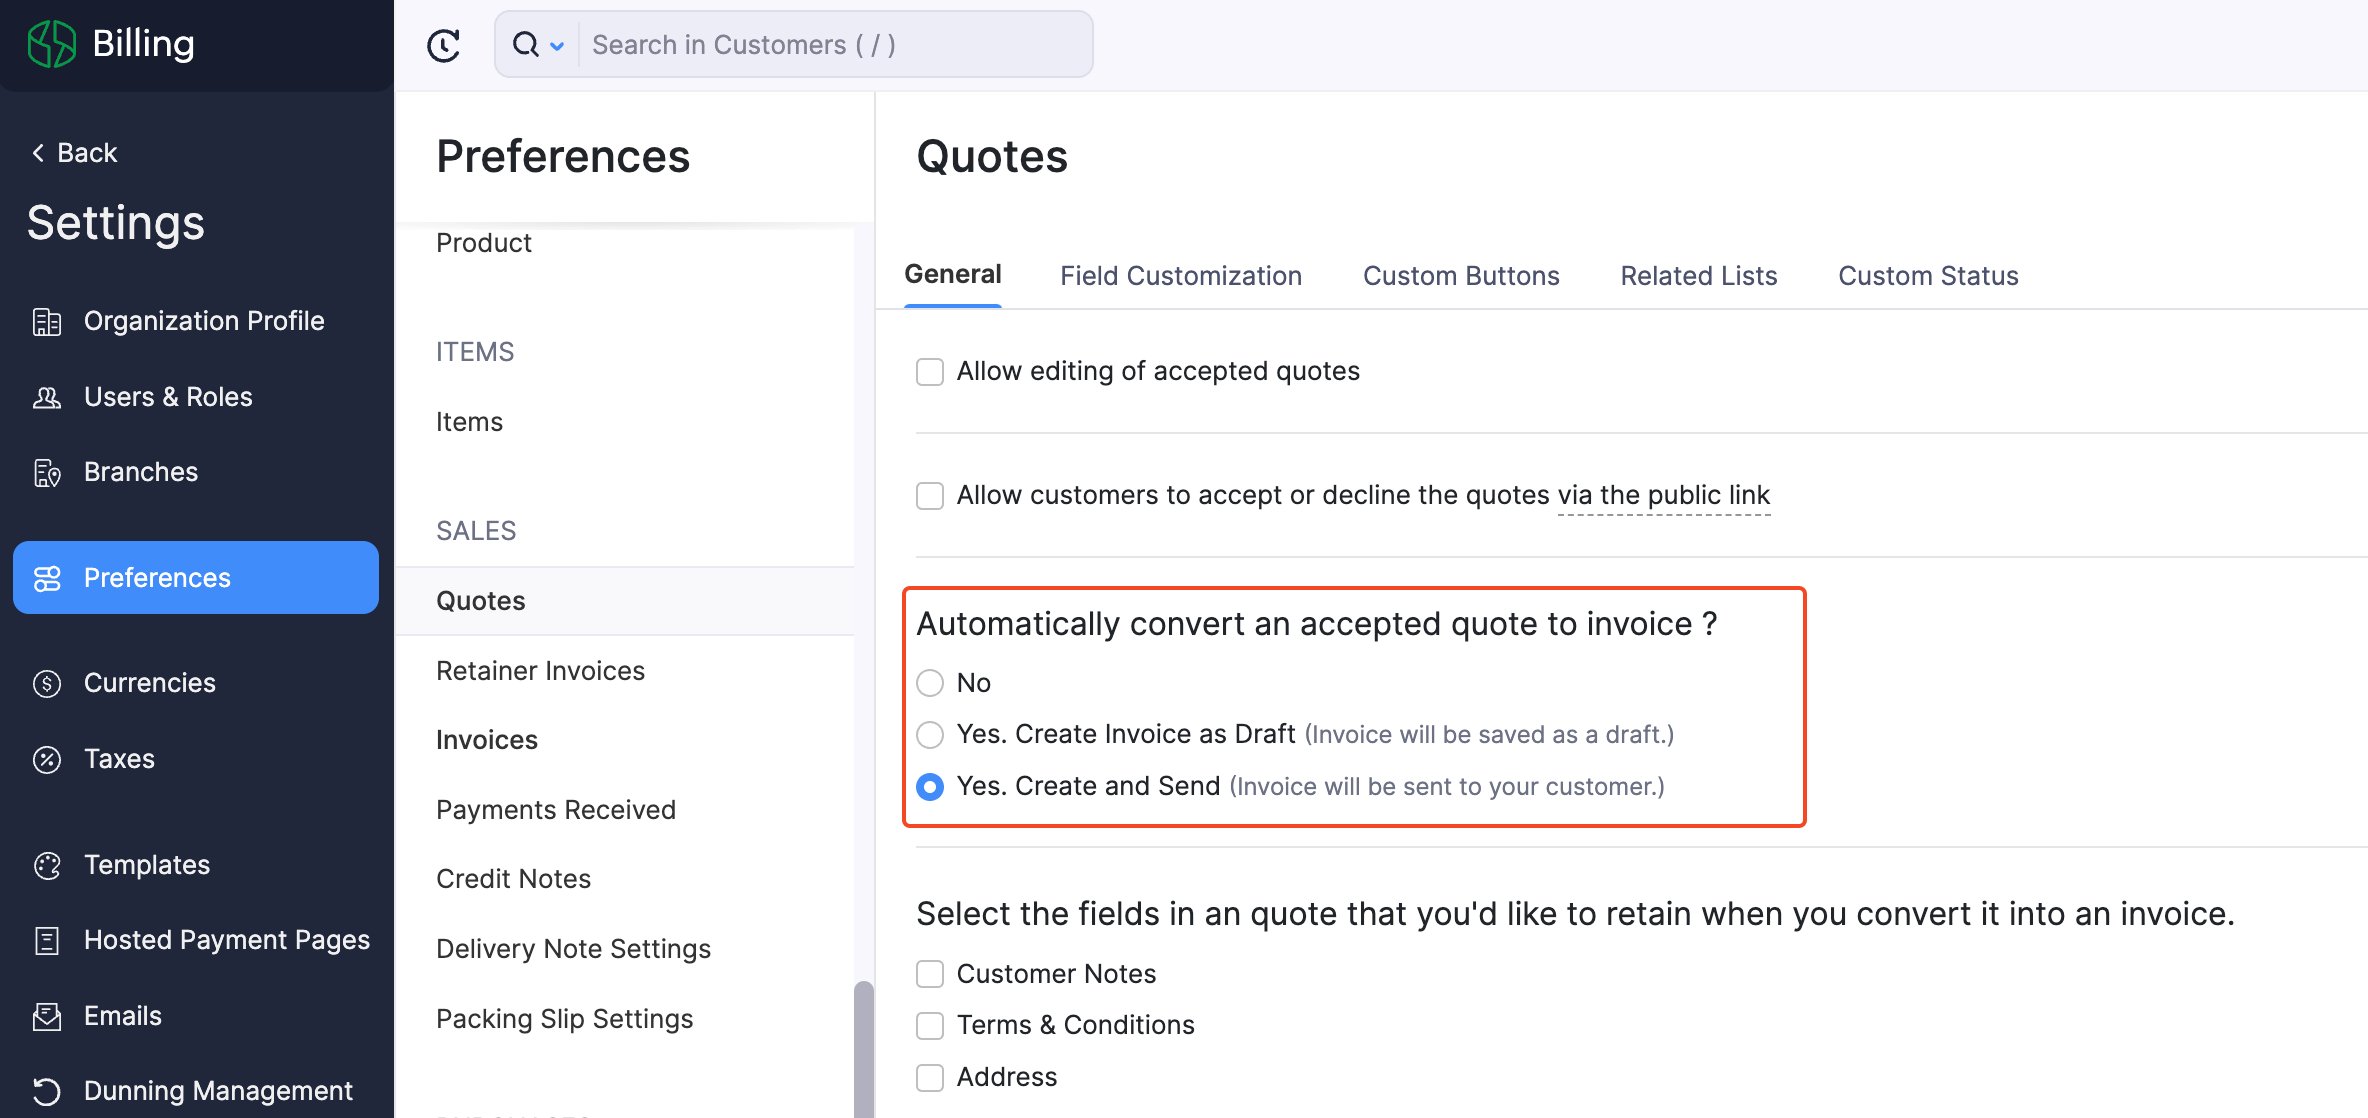2368x1118 pixels.
Task: Click the Dunning Management icon
Action: tap(47, 1091)
